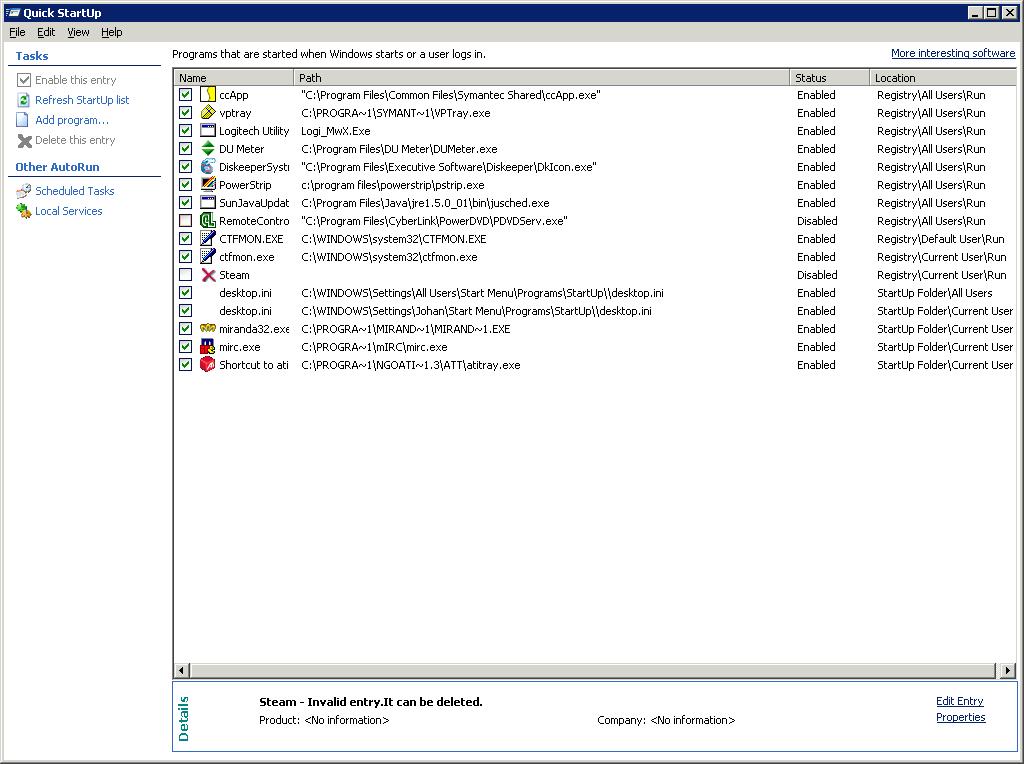
Task: Click the DU Meter arrows icon
Action: pyautogui.click(x=208, y=149)
